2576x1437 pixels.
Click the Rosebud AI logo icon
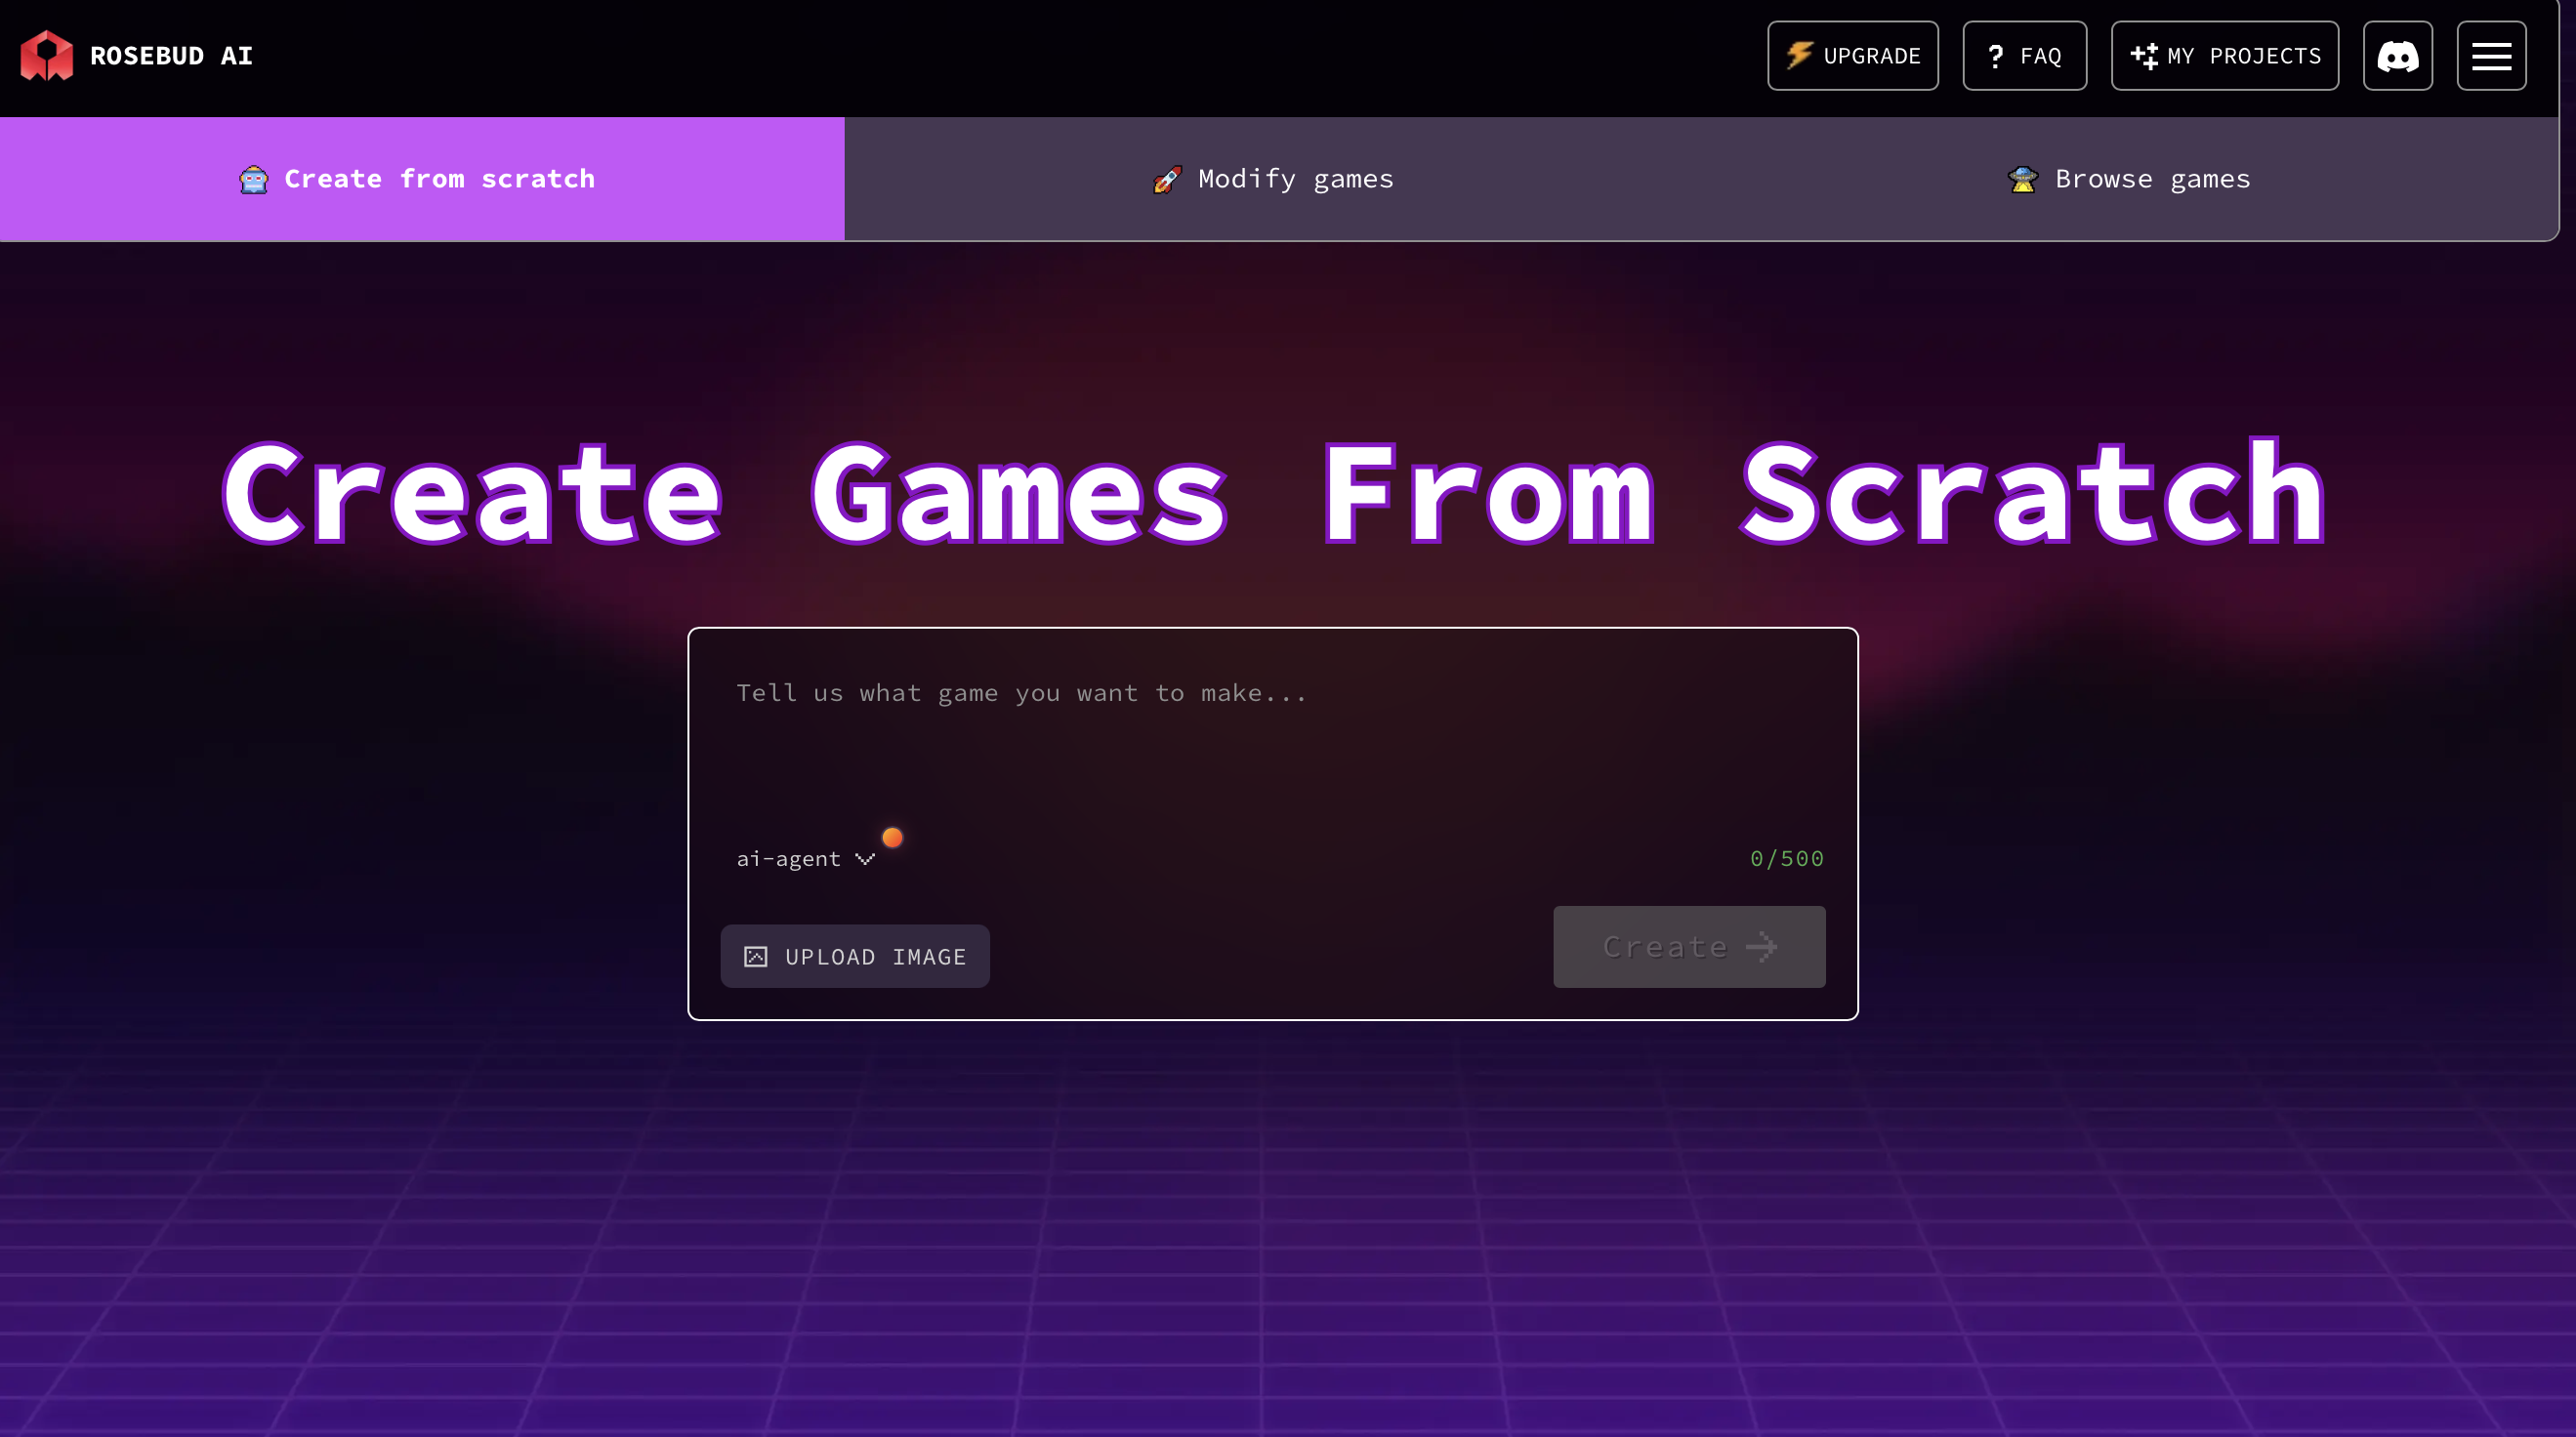[46, 55]
